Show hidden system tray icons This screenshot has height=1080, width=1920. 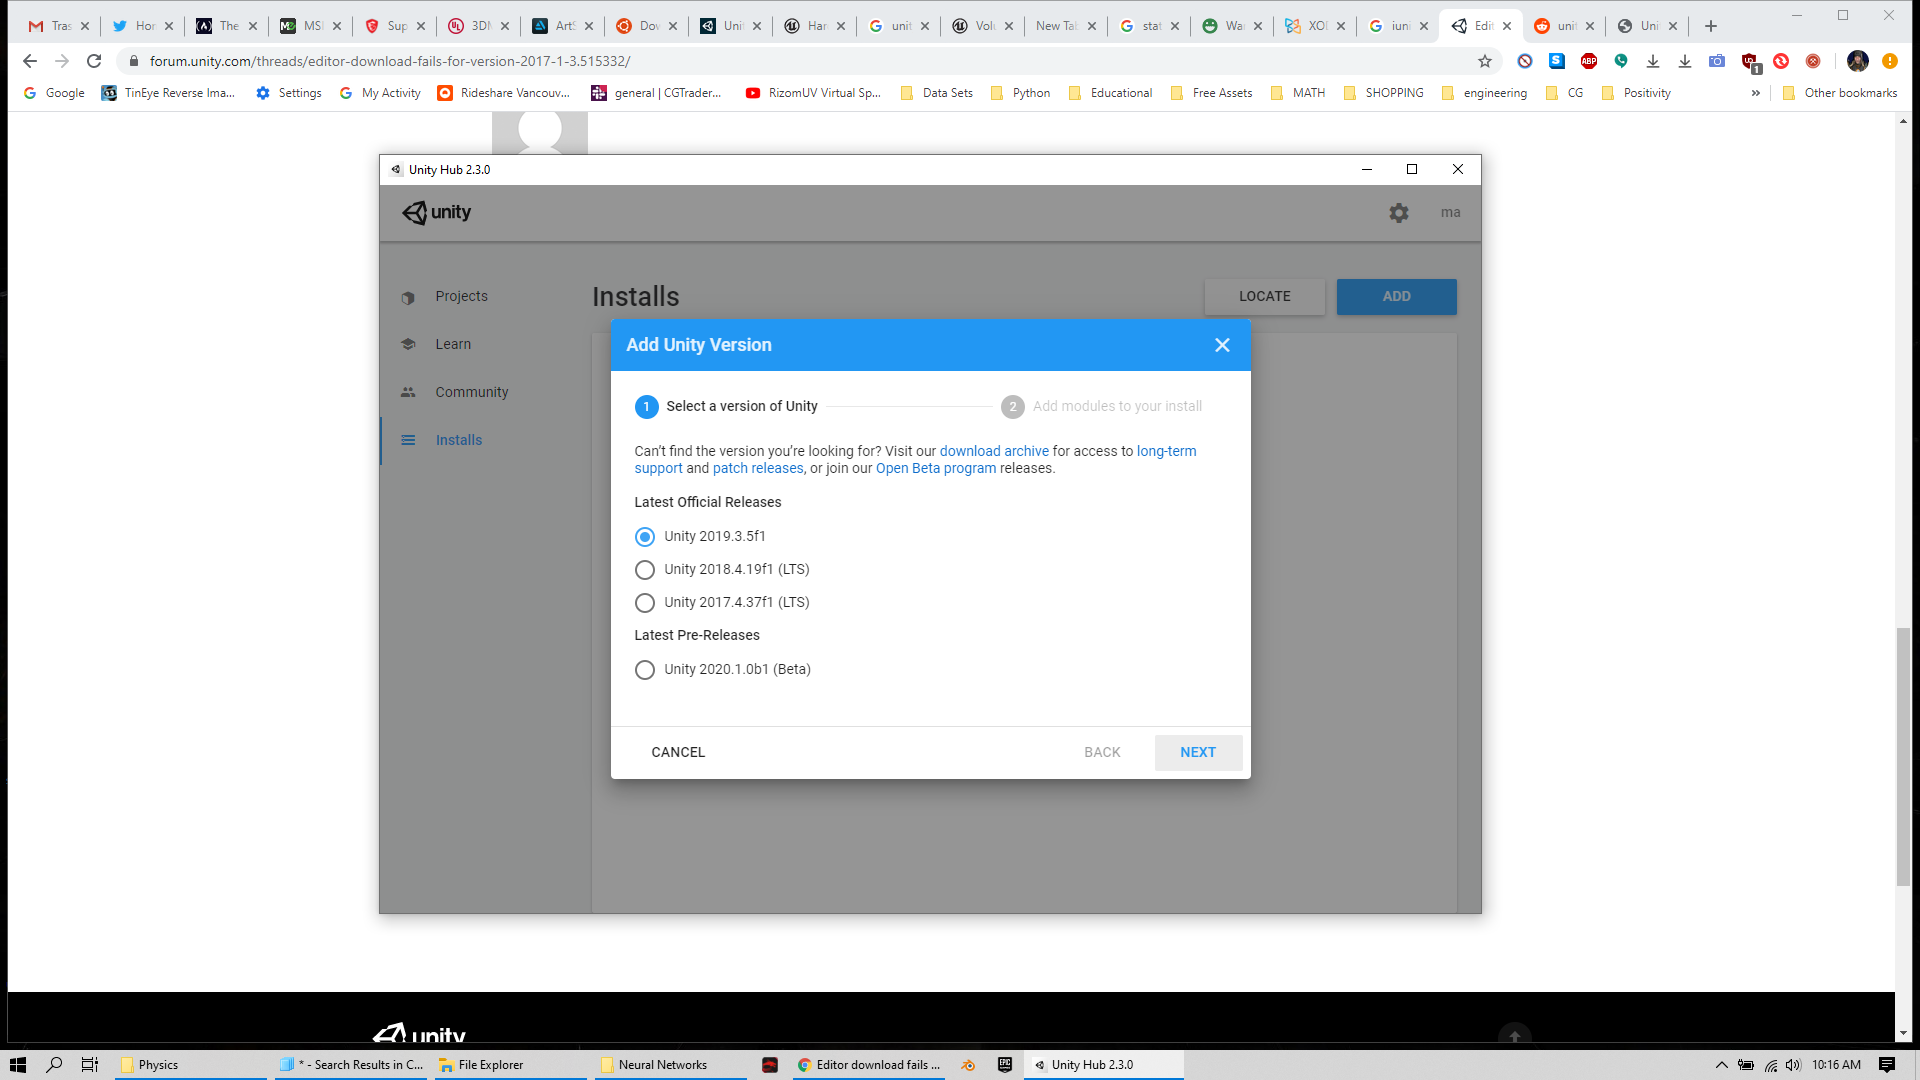[1721, 1065]
